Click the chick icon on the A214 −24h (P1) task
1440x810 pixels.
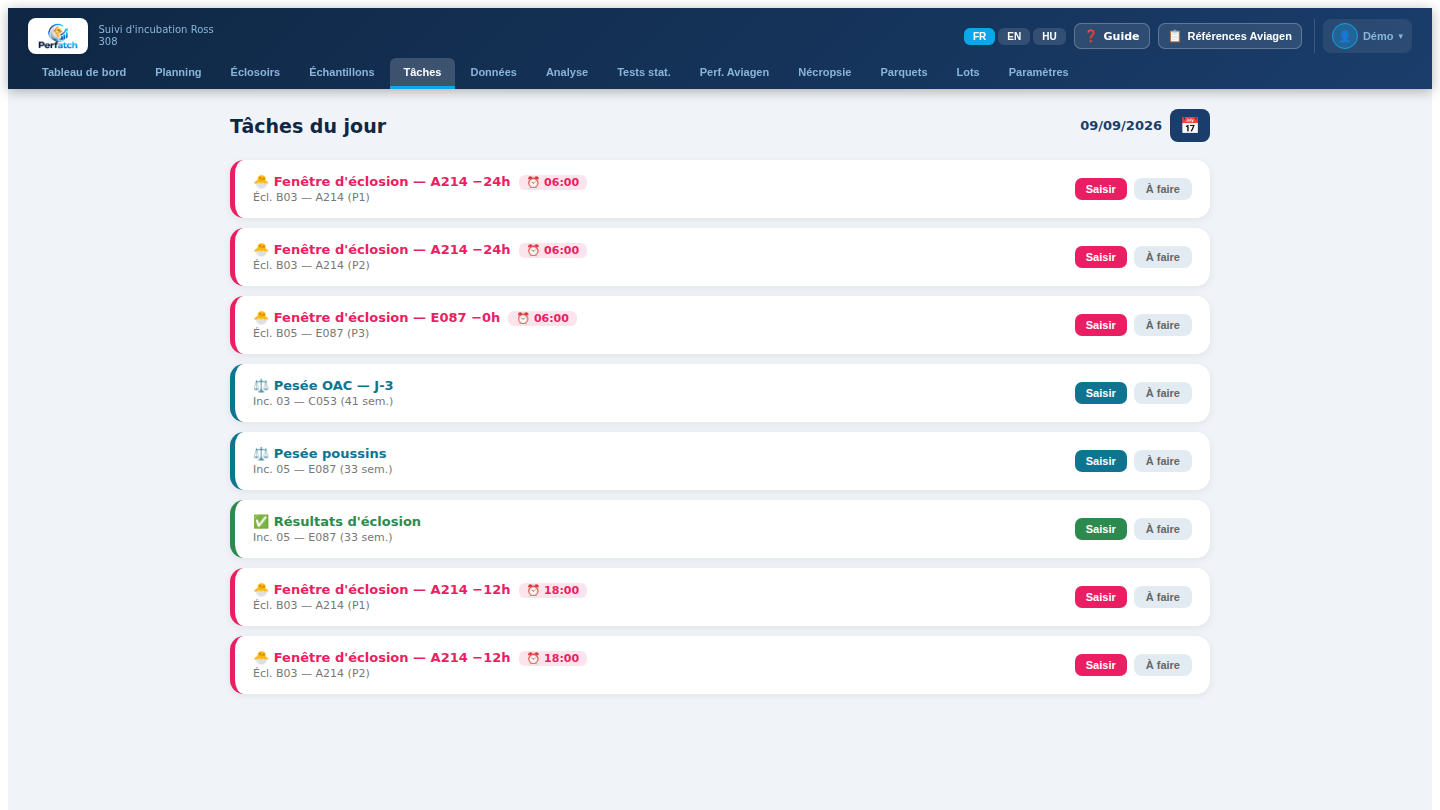(x=261, y=182)
